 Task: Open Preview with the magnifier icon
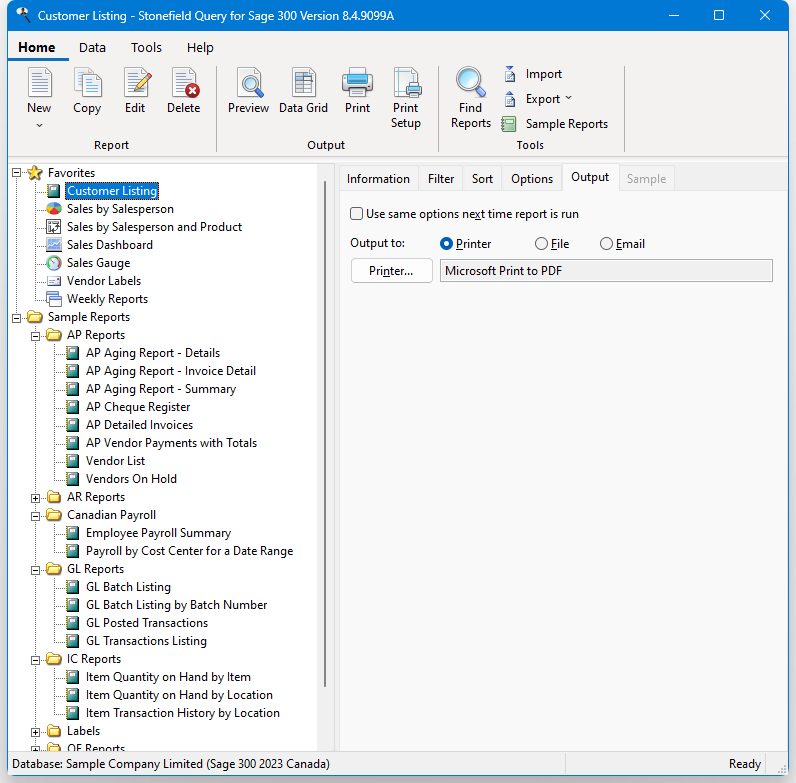250,82
